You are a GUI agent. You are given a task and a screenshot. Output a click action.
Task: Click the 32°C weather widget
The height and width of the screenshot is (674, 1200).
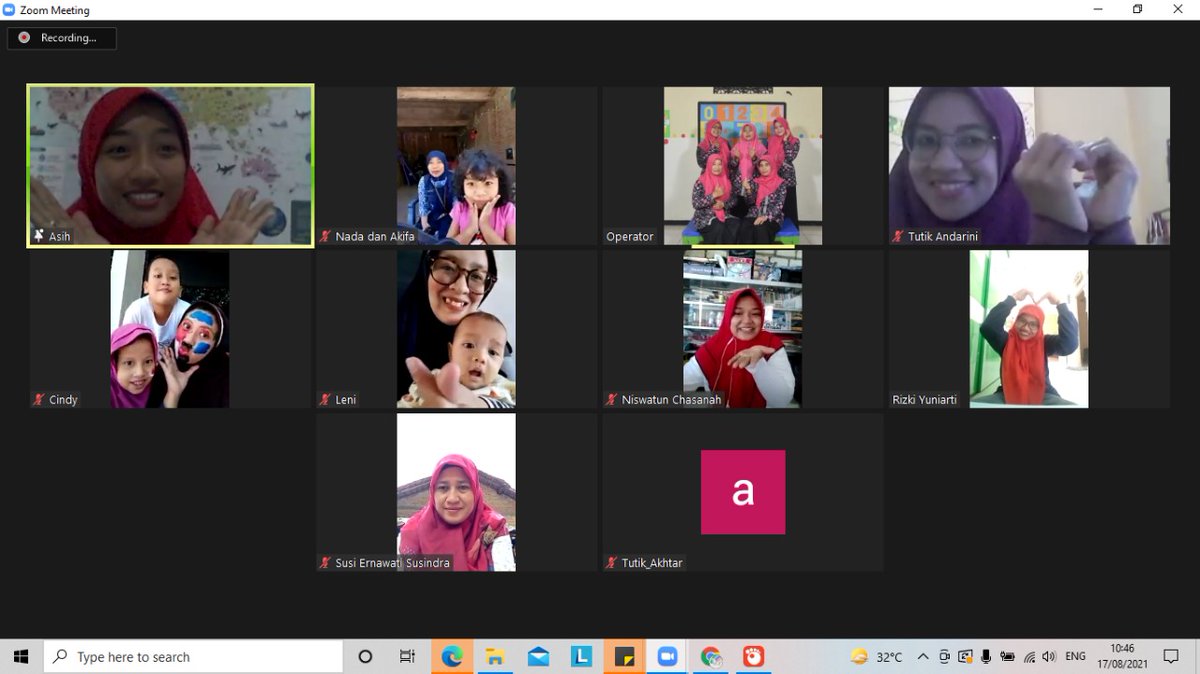877,657
